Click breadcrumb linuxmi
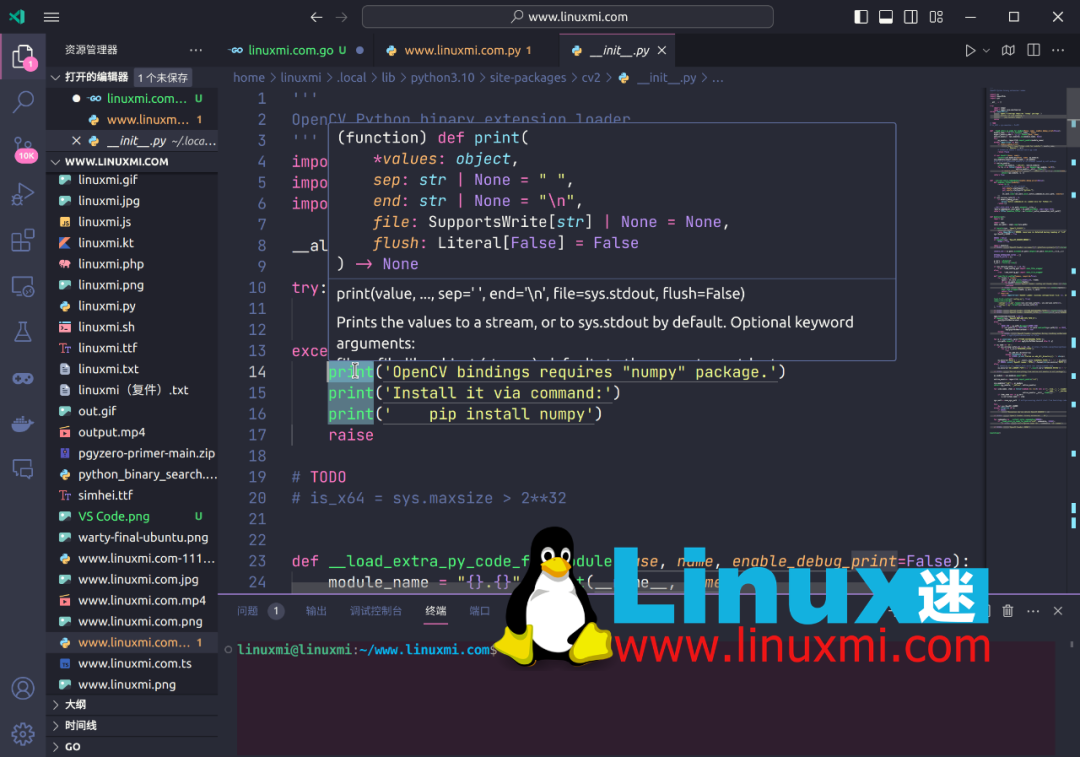 click(x=300, y=78)
